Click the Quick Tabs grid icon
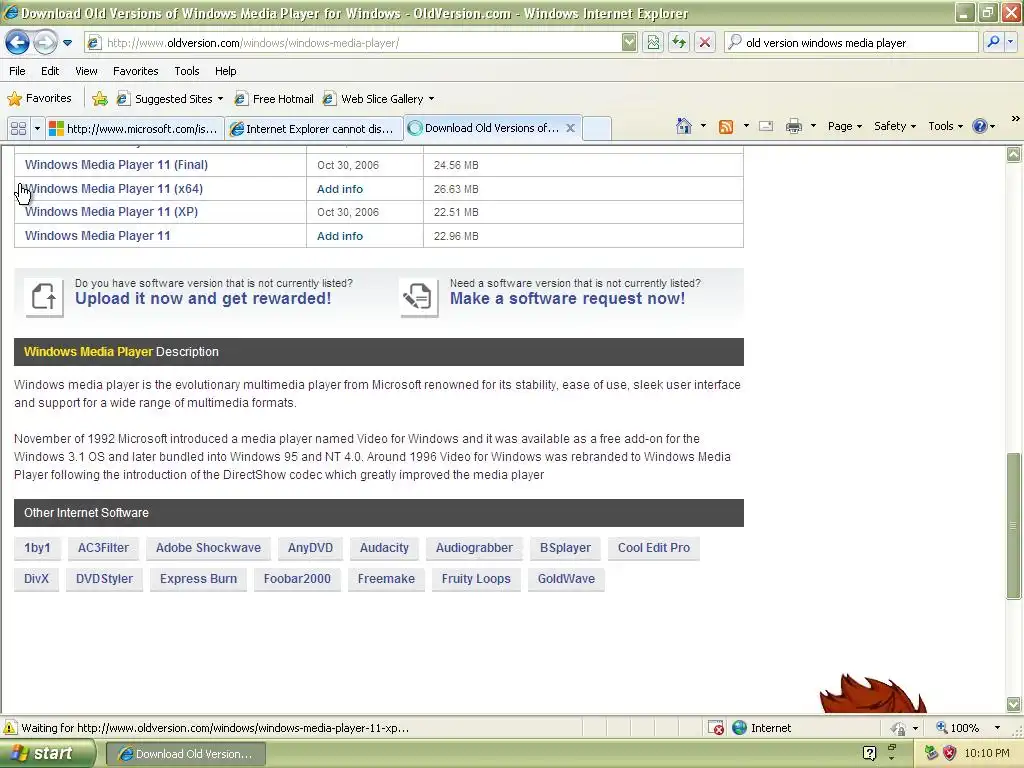1024x768 pixels. [x=18, y=129]
